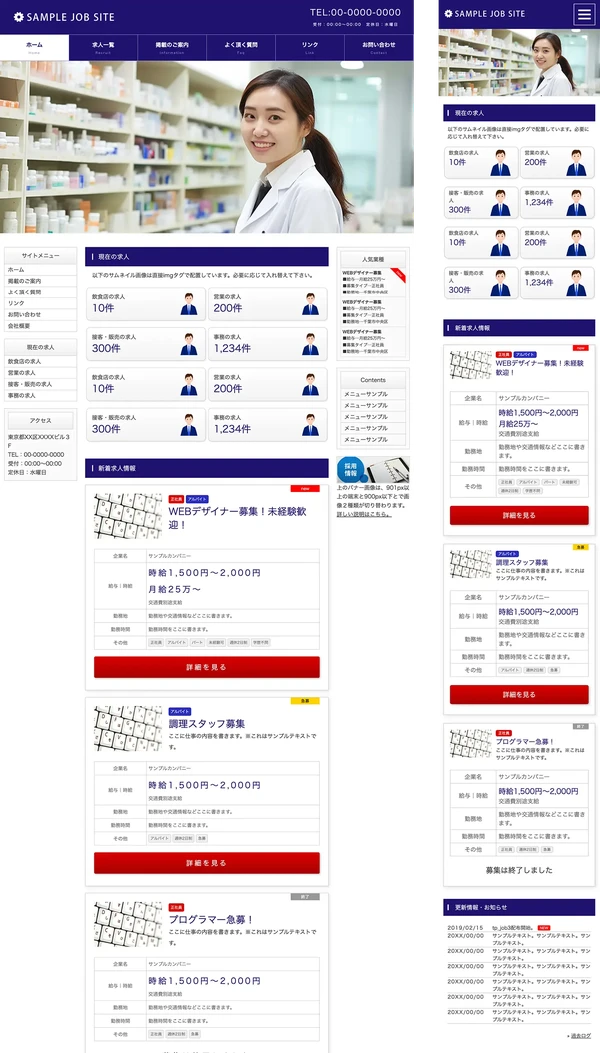
Task: Click 詳細を見る for desktop WEBデザイナー job
Action: pos(207,668)
